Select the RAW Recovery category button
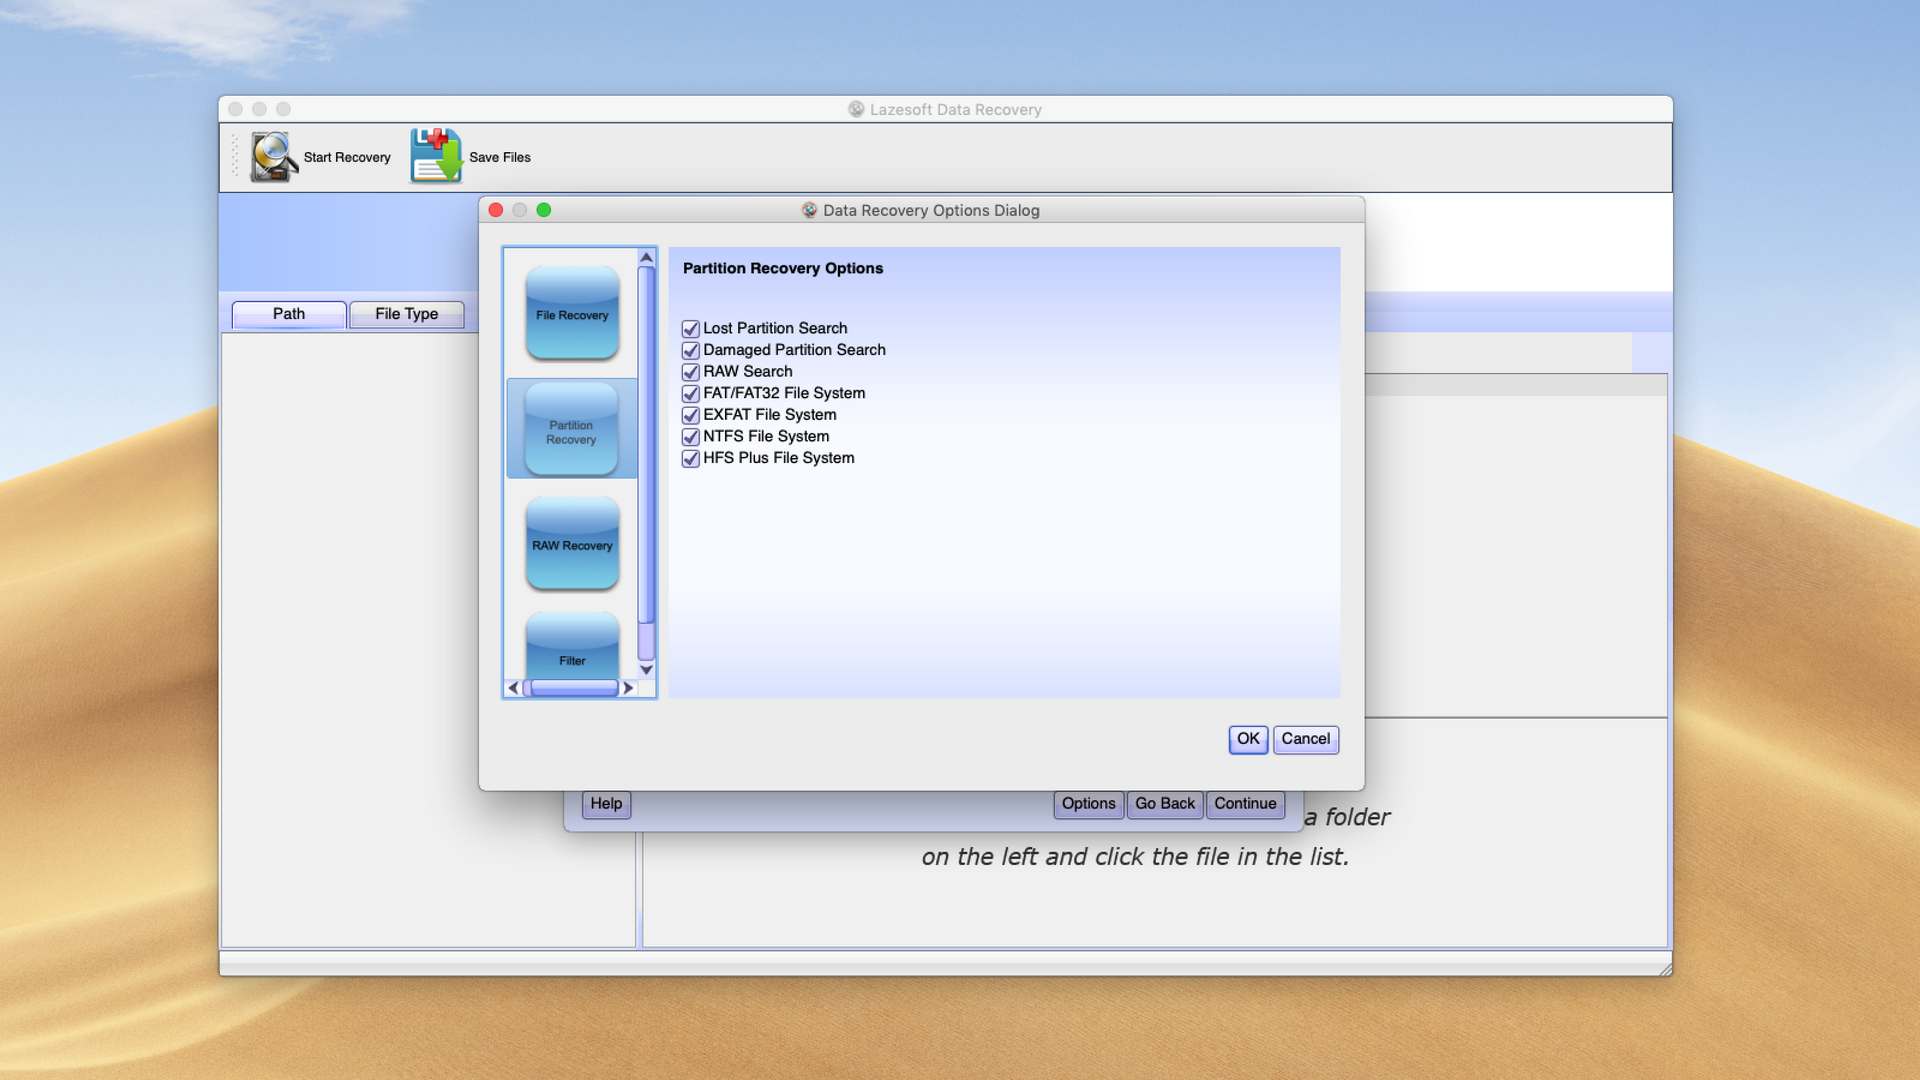1920x1080 pixels. [572, 545]
